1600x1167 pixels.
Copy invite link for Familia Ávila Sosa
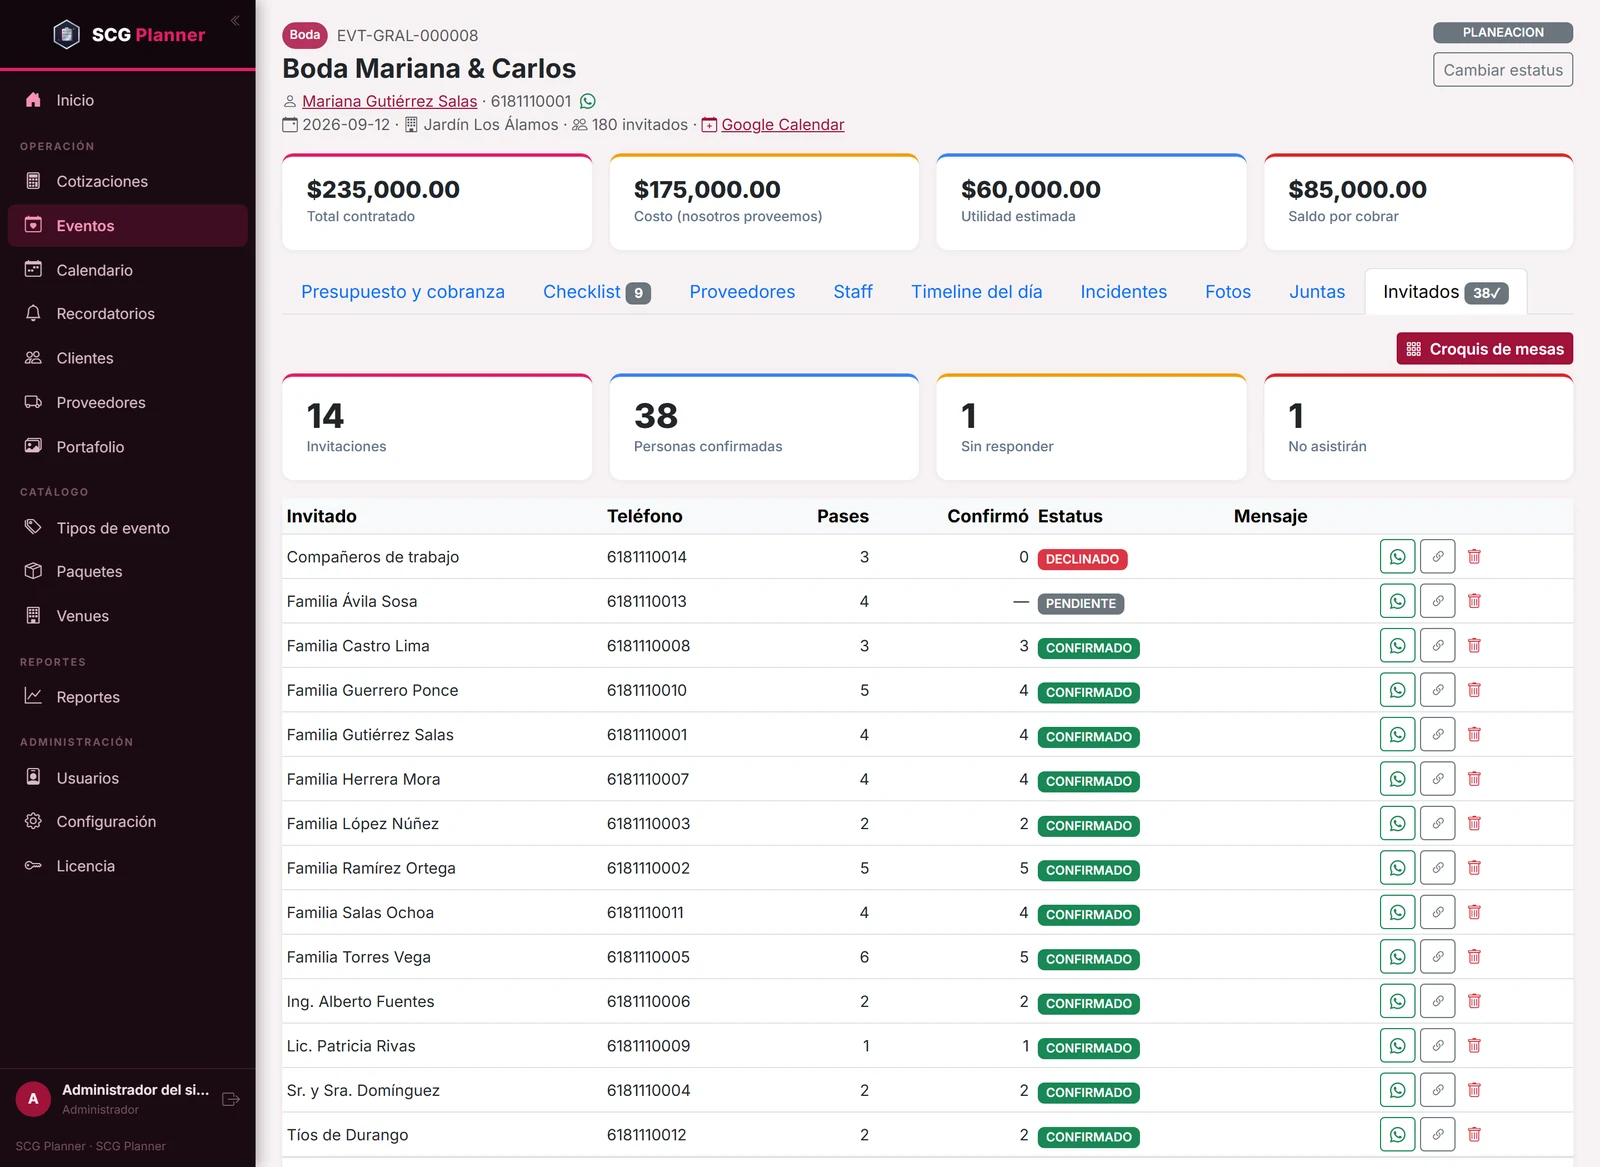tap(1437, 601)
